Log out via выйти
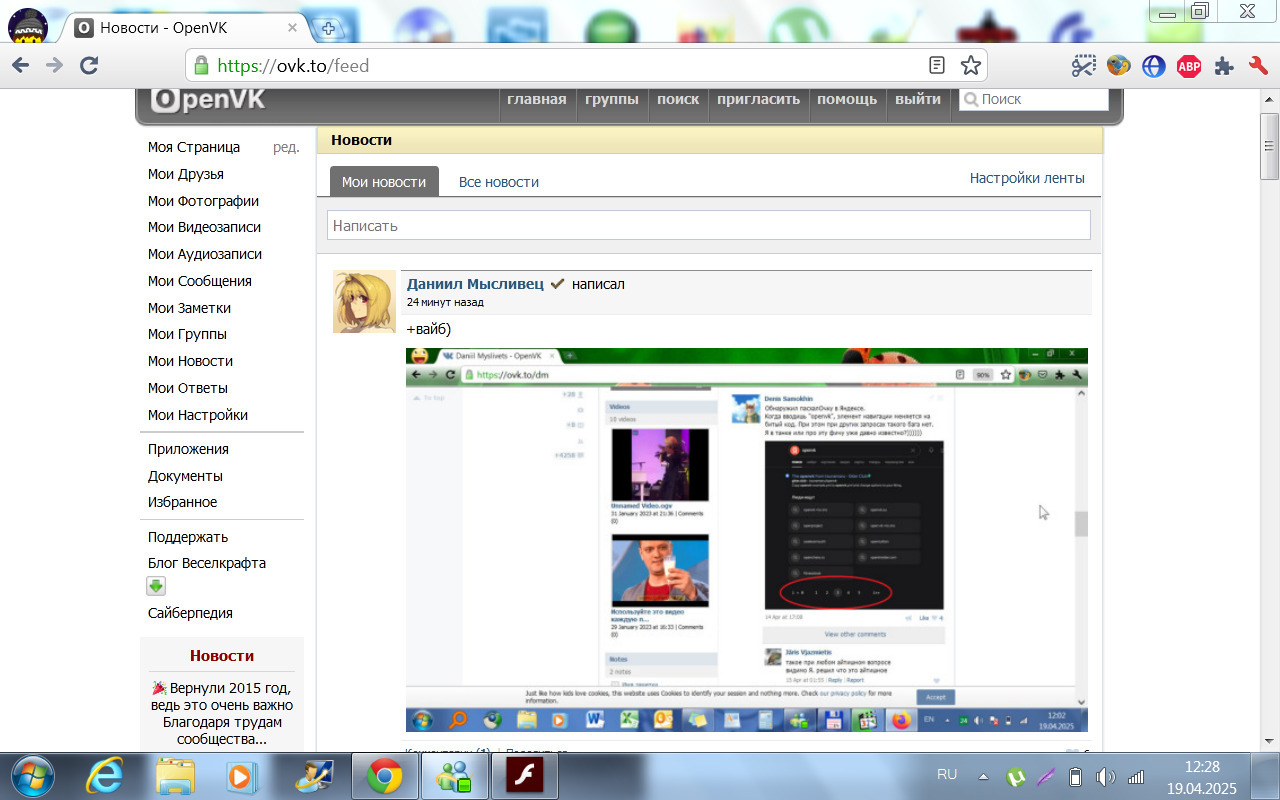Screen dimensions: 1280x800 [x=918, y=99]
